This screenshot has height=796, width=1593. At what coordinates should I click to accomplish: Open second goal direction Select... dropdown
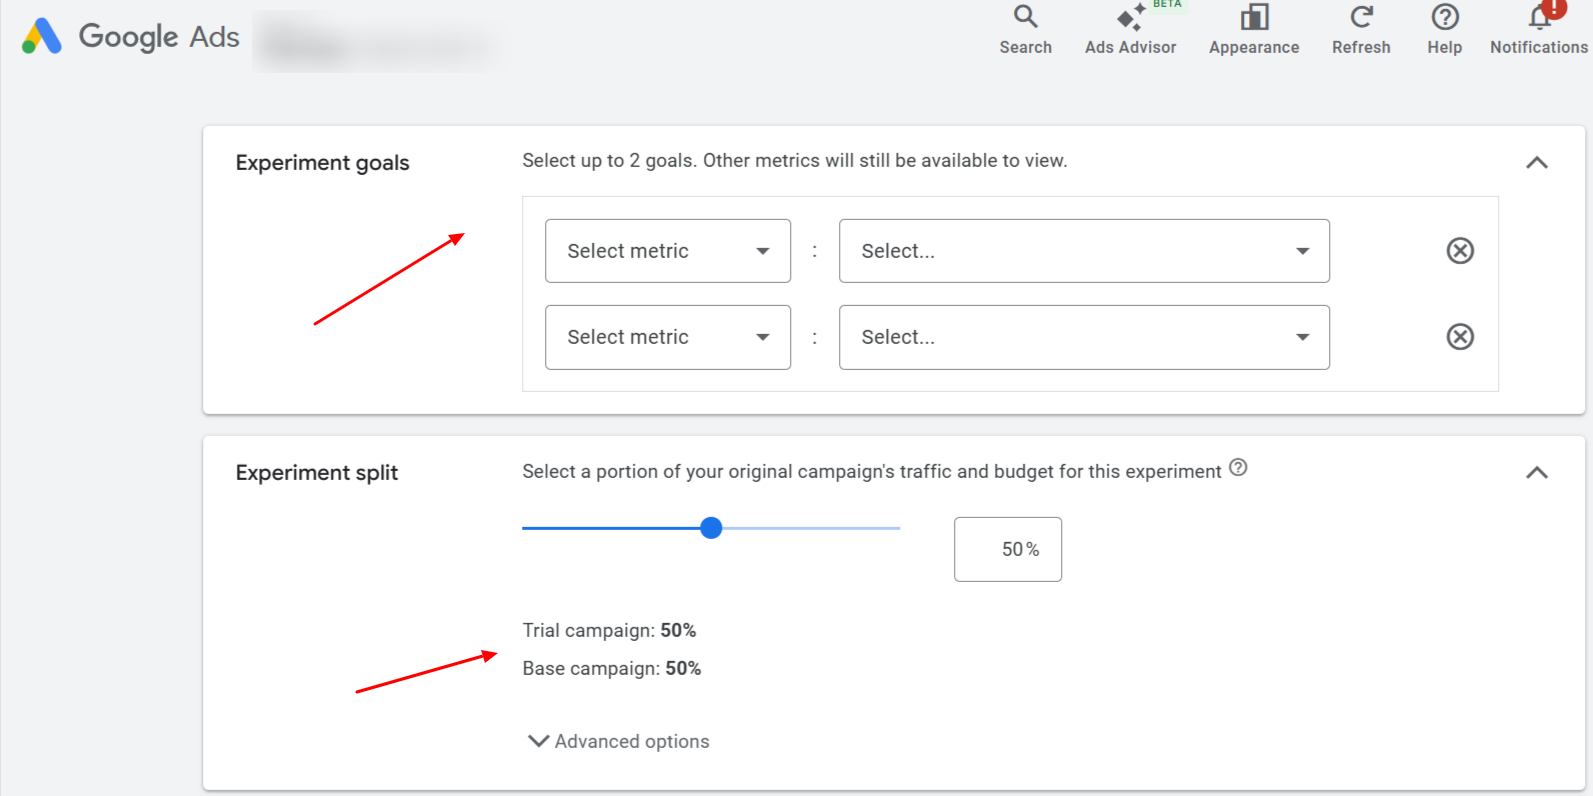(1083, 337)
